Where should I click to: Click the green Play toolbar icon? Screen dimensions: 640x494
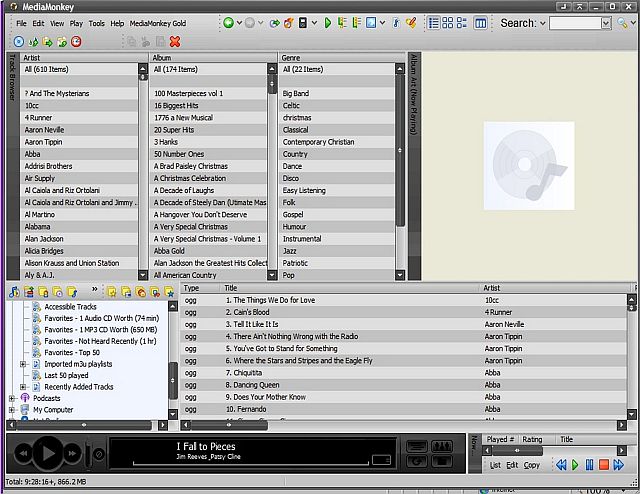pos(327,23)
